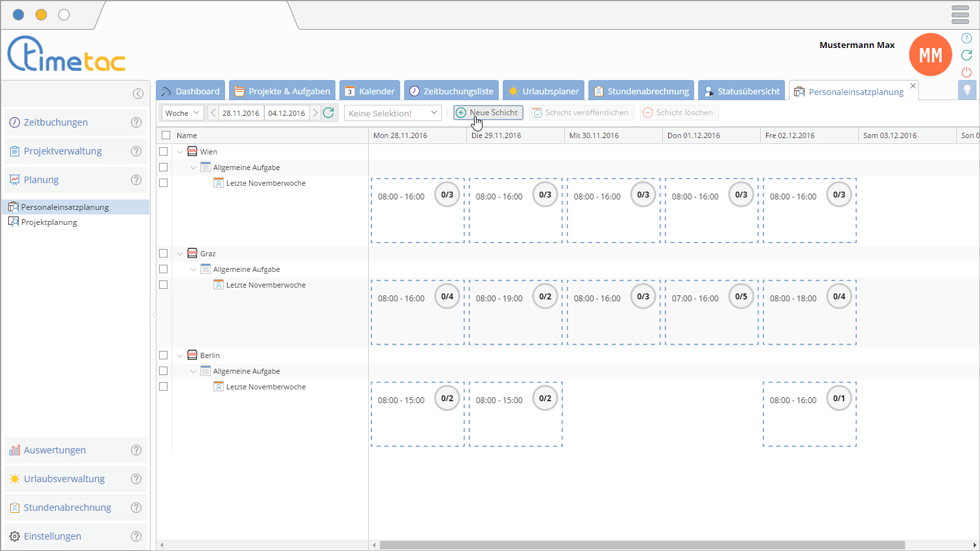Click the refresh icon beside the date range
Image resolution: width=980 pixels, height=551 pixels.
tap(328, 113)
